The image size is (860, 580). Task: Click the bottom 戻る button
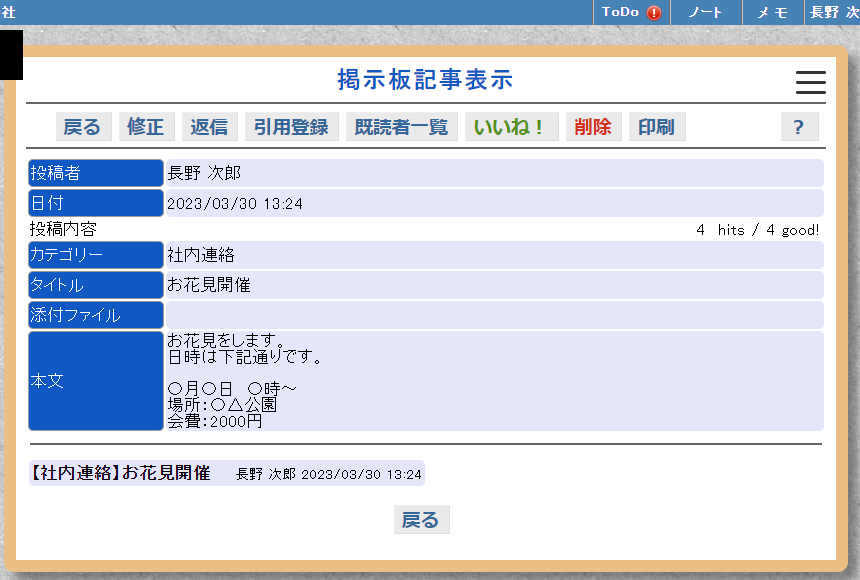[421, 519]
